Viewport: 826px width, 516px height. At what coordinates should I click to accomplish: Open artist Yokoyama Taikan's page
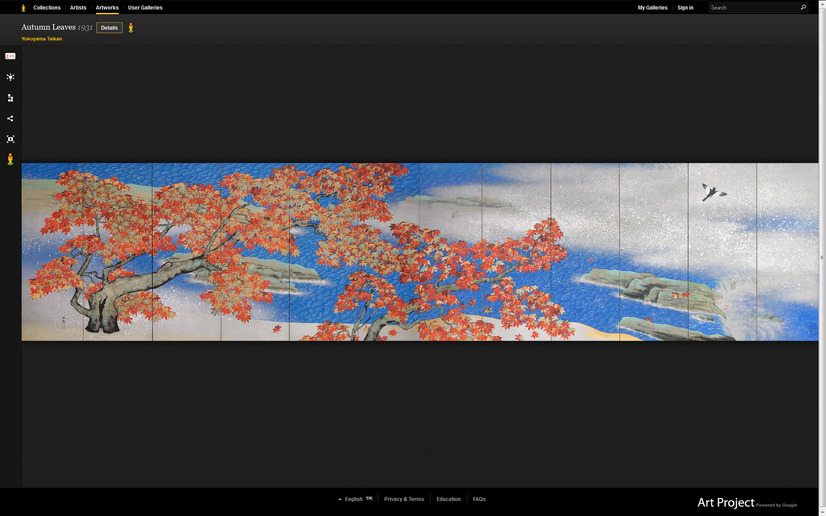(42, 39)
